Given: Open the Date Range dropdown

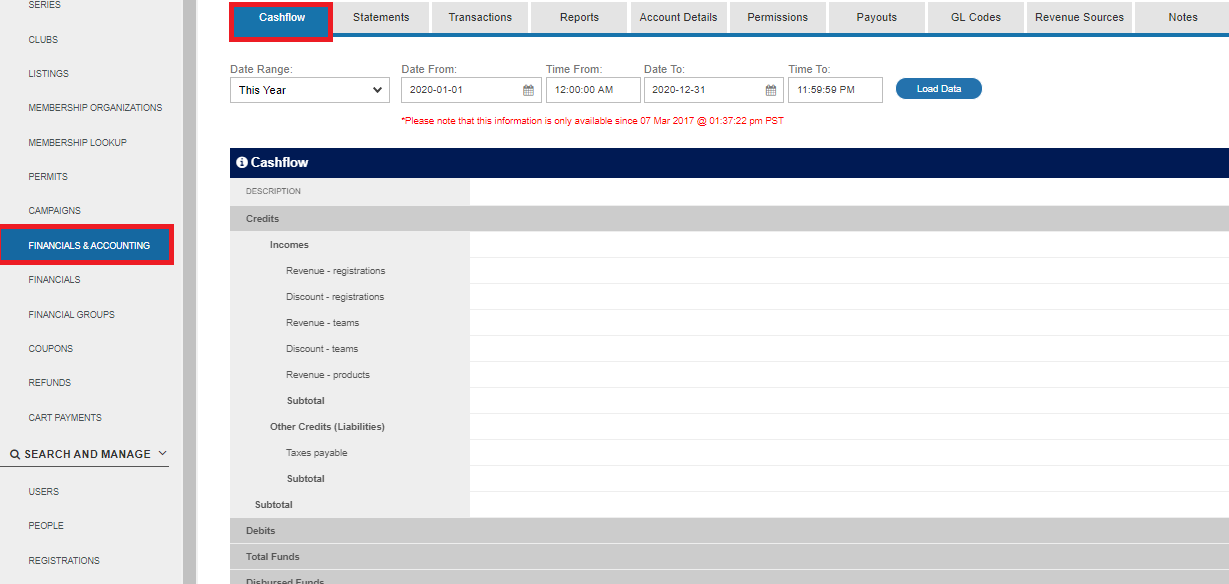Looking at the screenshot, I should coord(310,90).
